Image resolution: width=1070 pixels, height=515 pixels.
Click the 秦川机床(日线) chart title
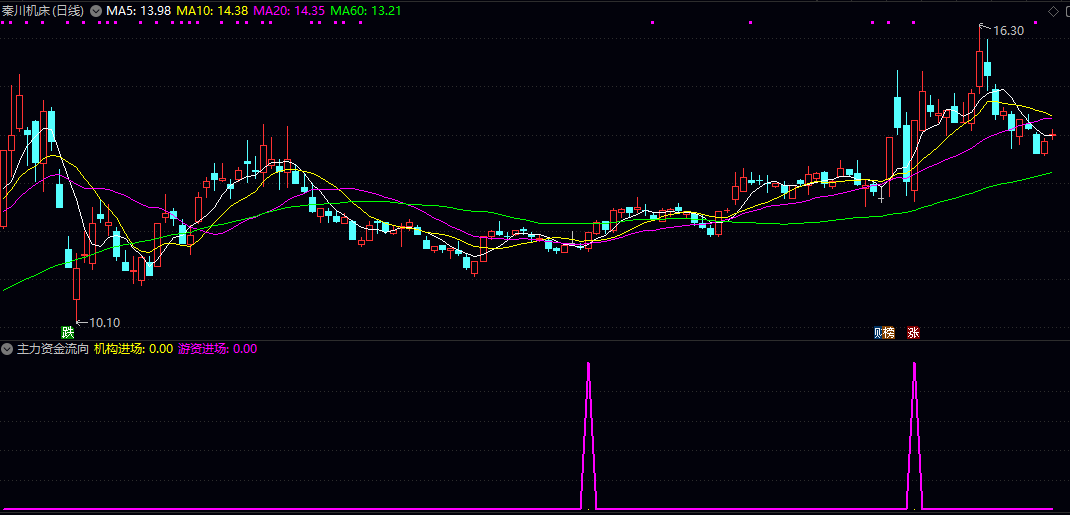point(43,10)
